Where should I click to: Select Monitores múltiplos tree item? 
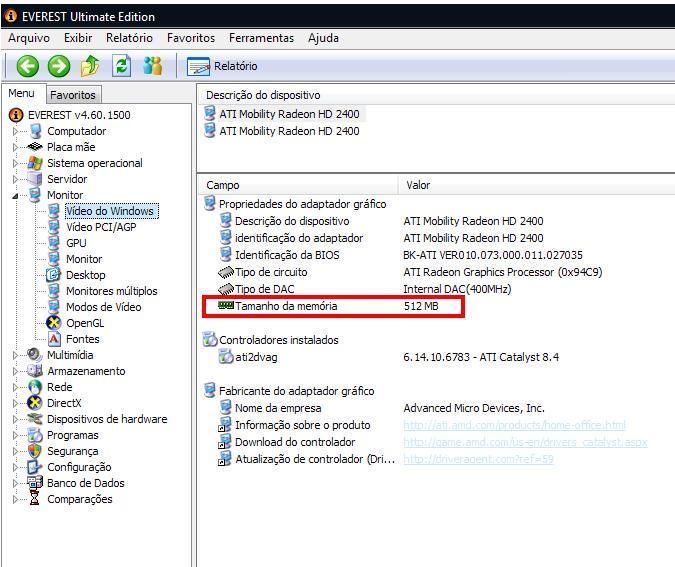(111, 291)
